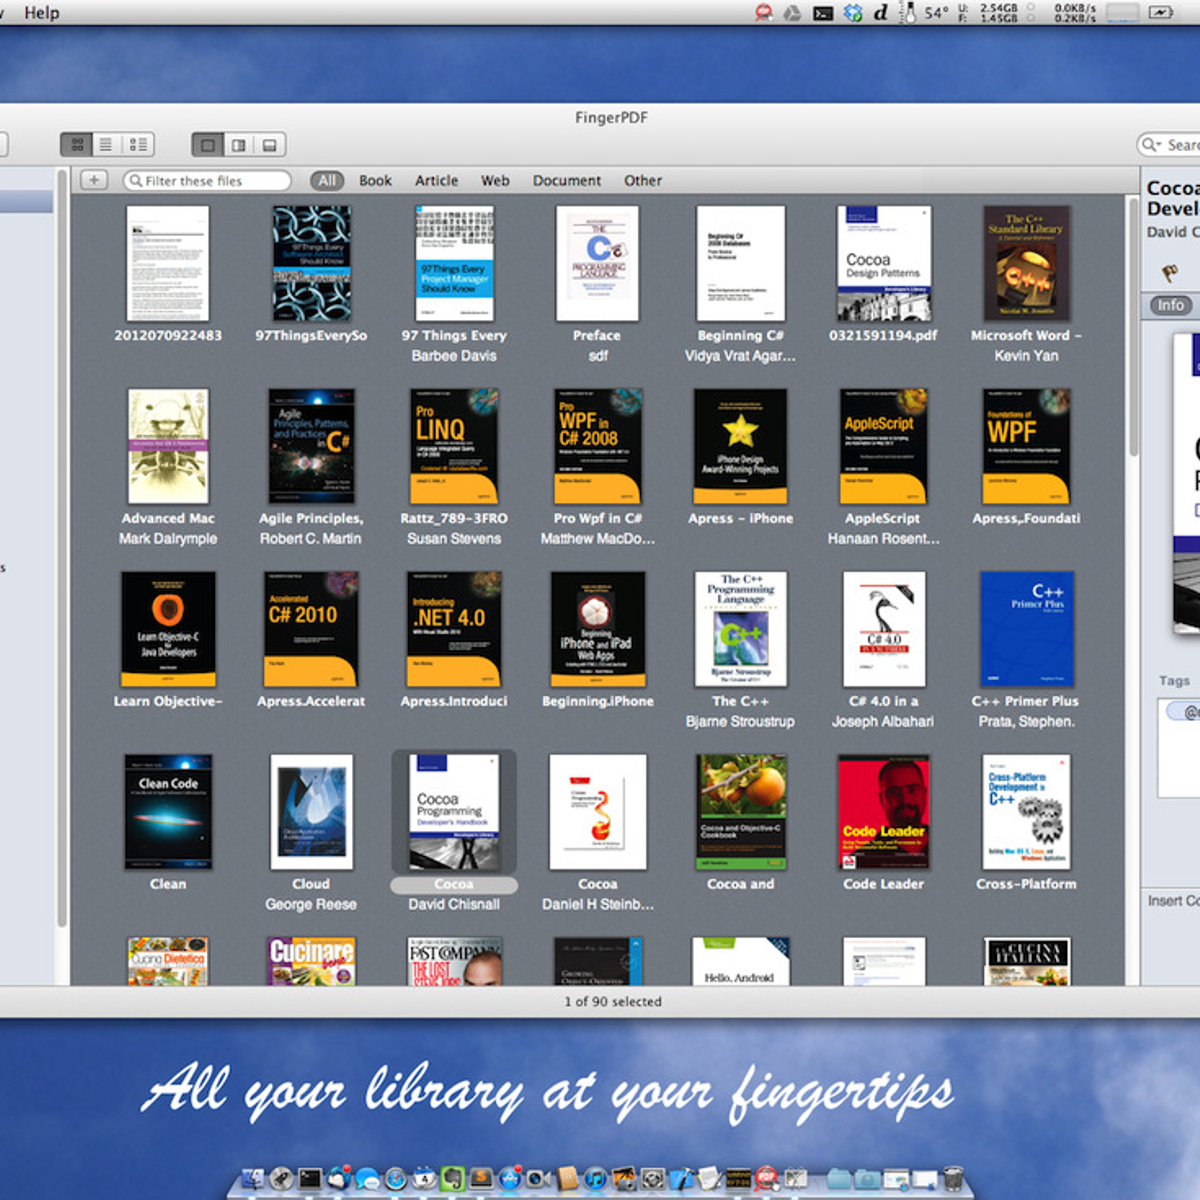Click the Info button in side panel
The height and width of the screenshot is (1200, 1200).
1170,305
